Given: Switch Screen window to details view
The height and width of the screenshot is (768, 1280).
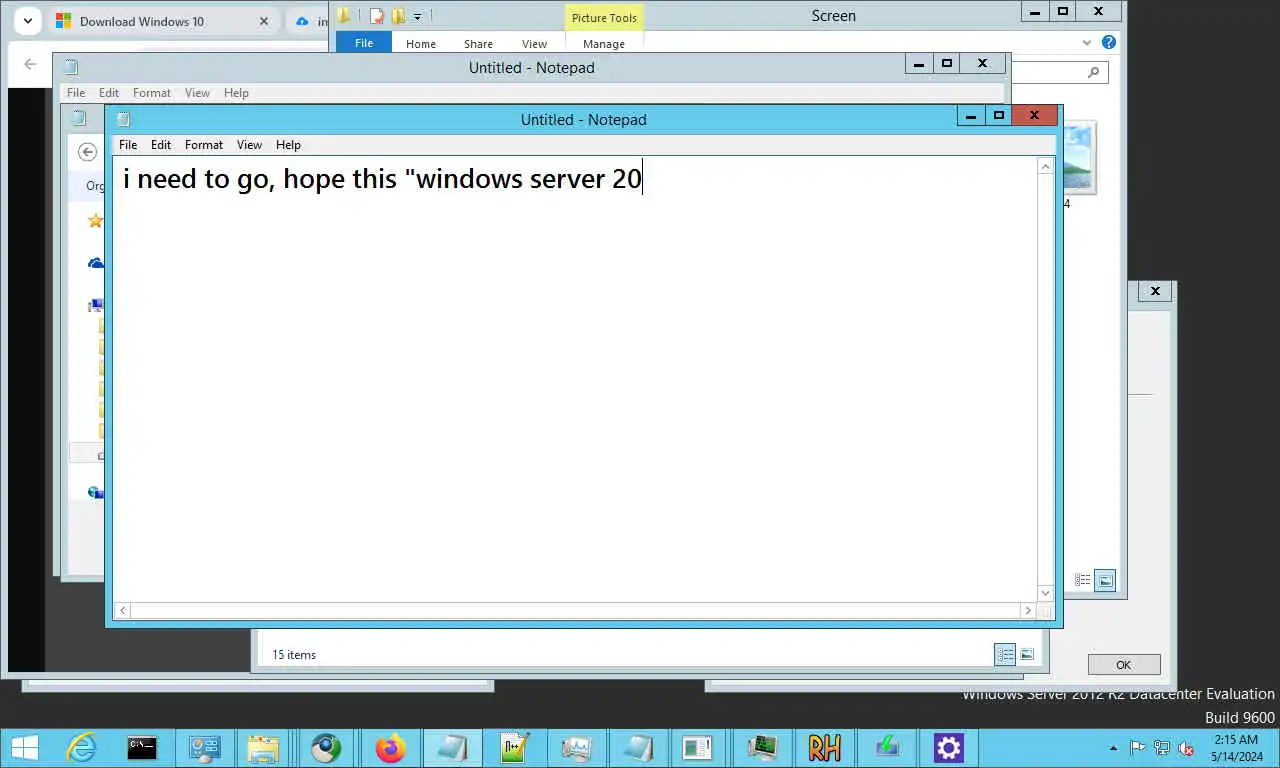Looking at the screenshot, I should 1083,580.
